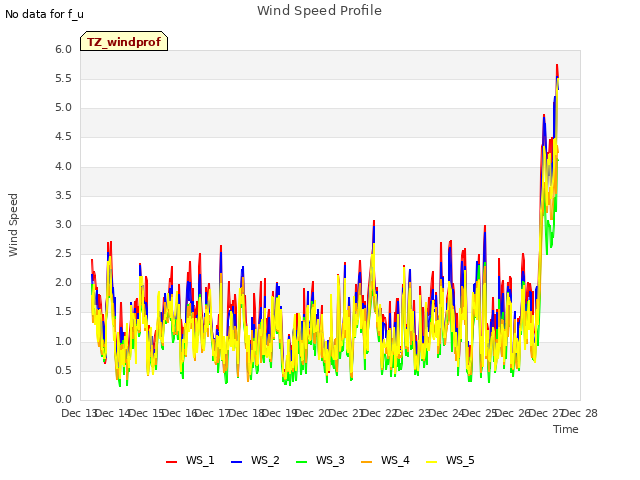Click the 'Time' x-axis label
Viewport: 640px width, 480px height.
(566, 429)
